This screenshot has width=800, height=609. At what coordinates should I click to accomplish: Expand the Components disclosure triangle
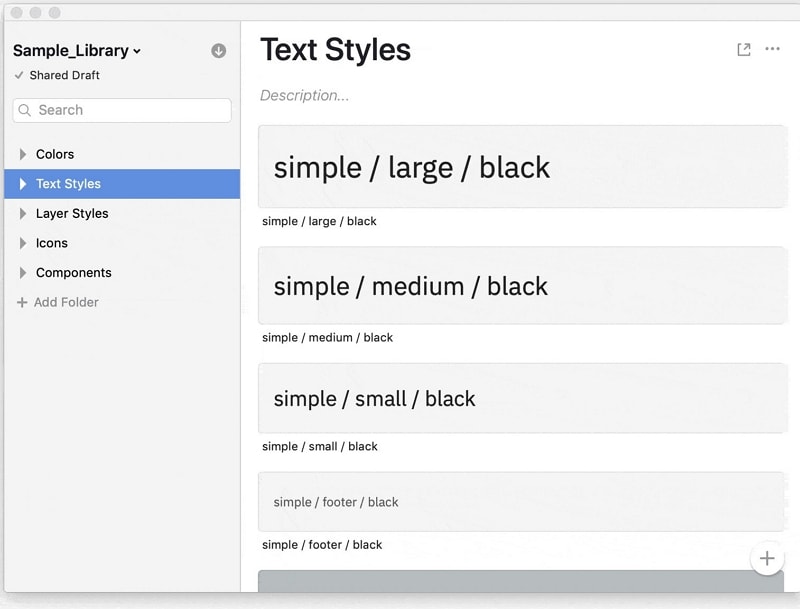[x=23, y=272]
